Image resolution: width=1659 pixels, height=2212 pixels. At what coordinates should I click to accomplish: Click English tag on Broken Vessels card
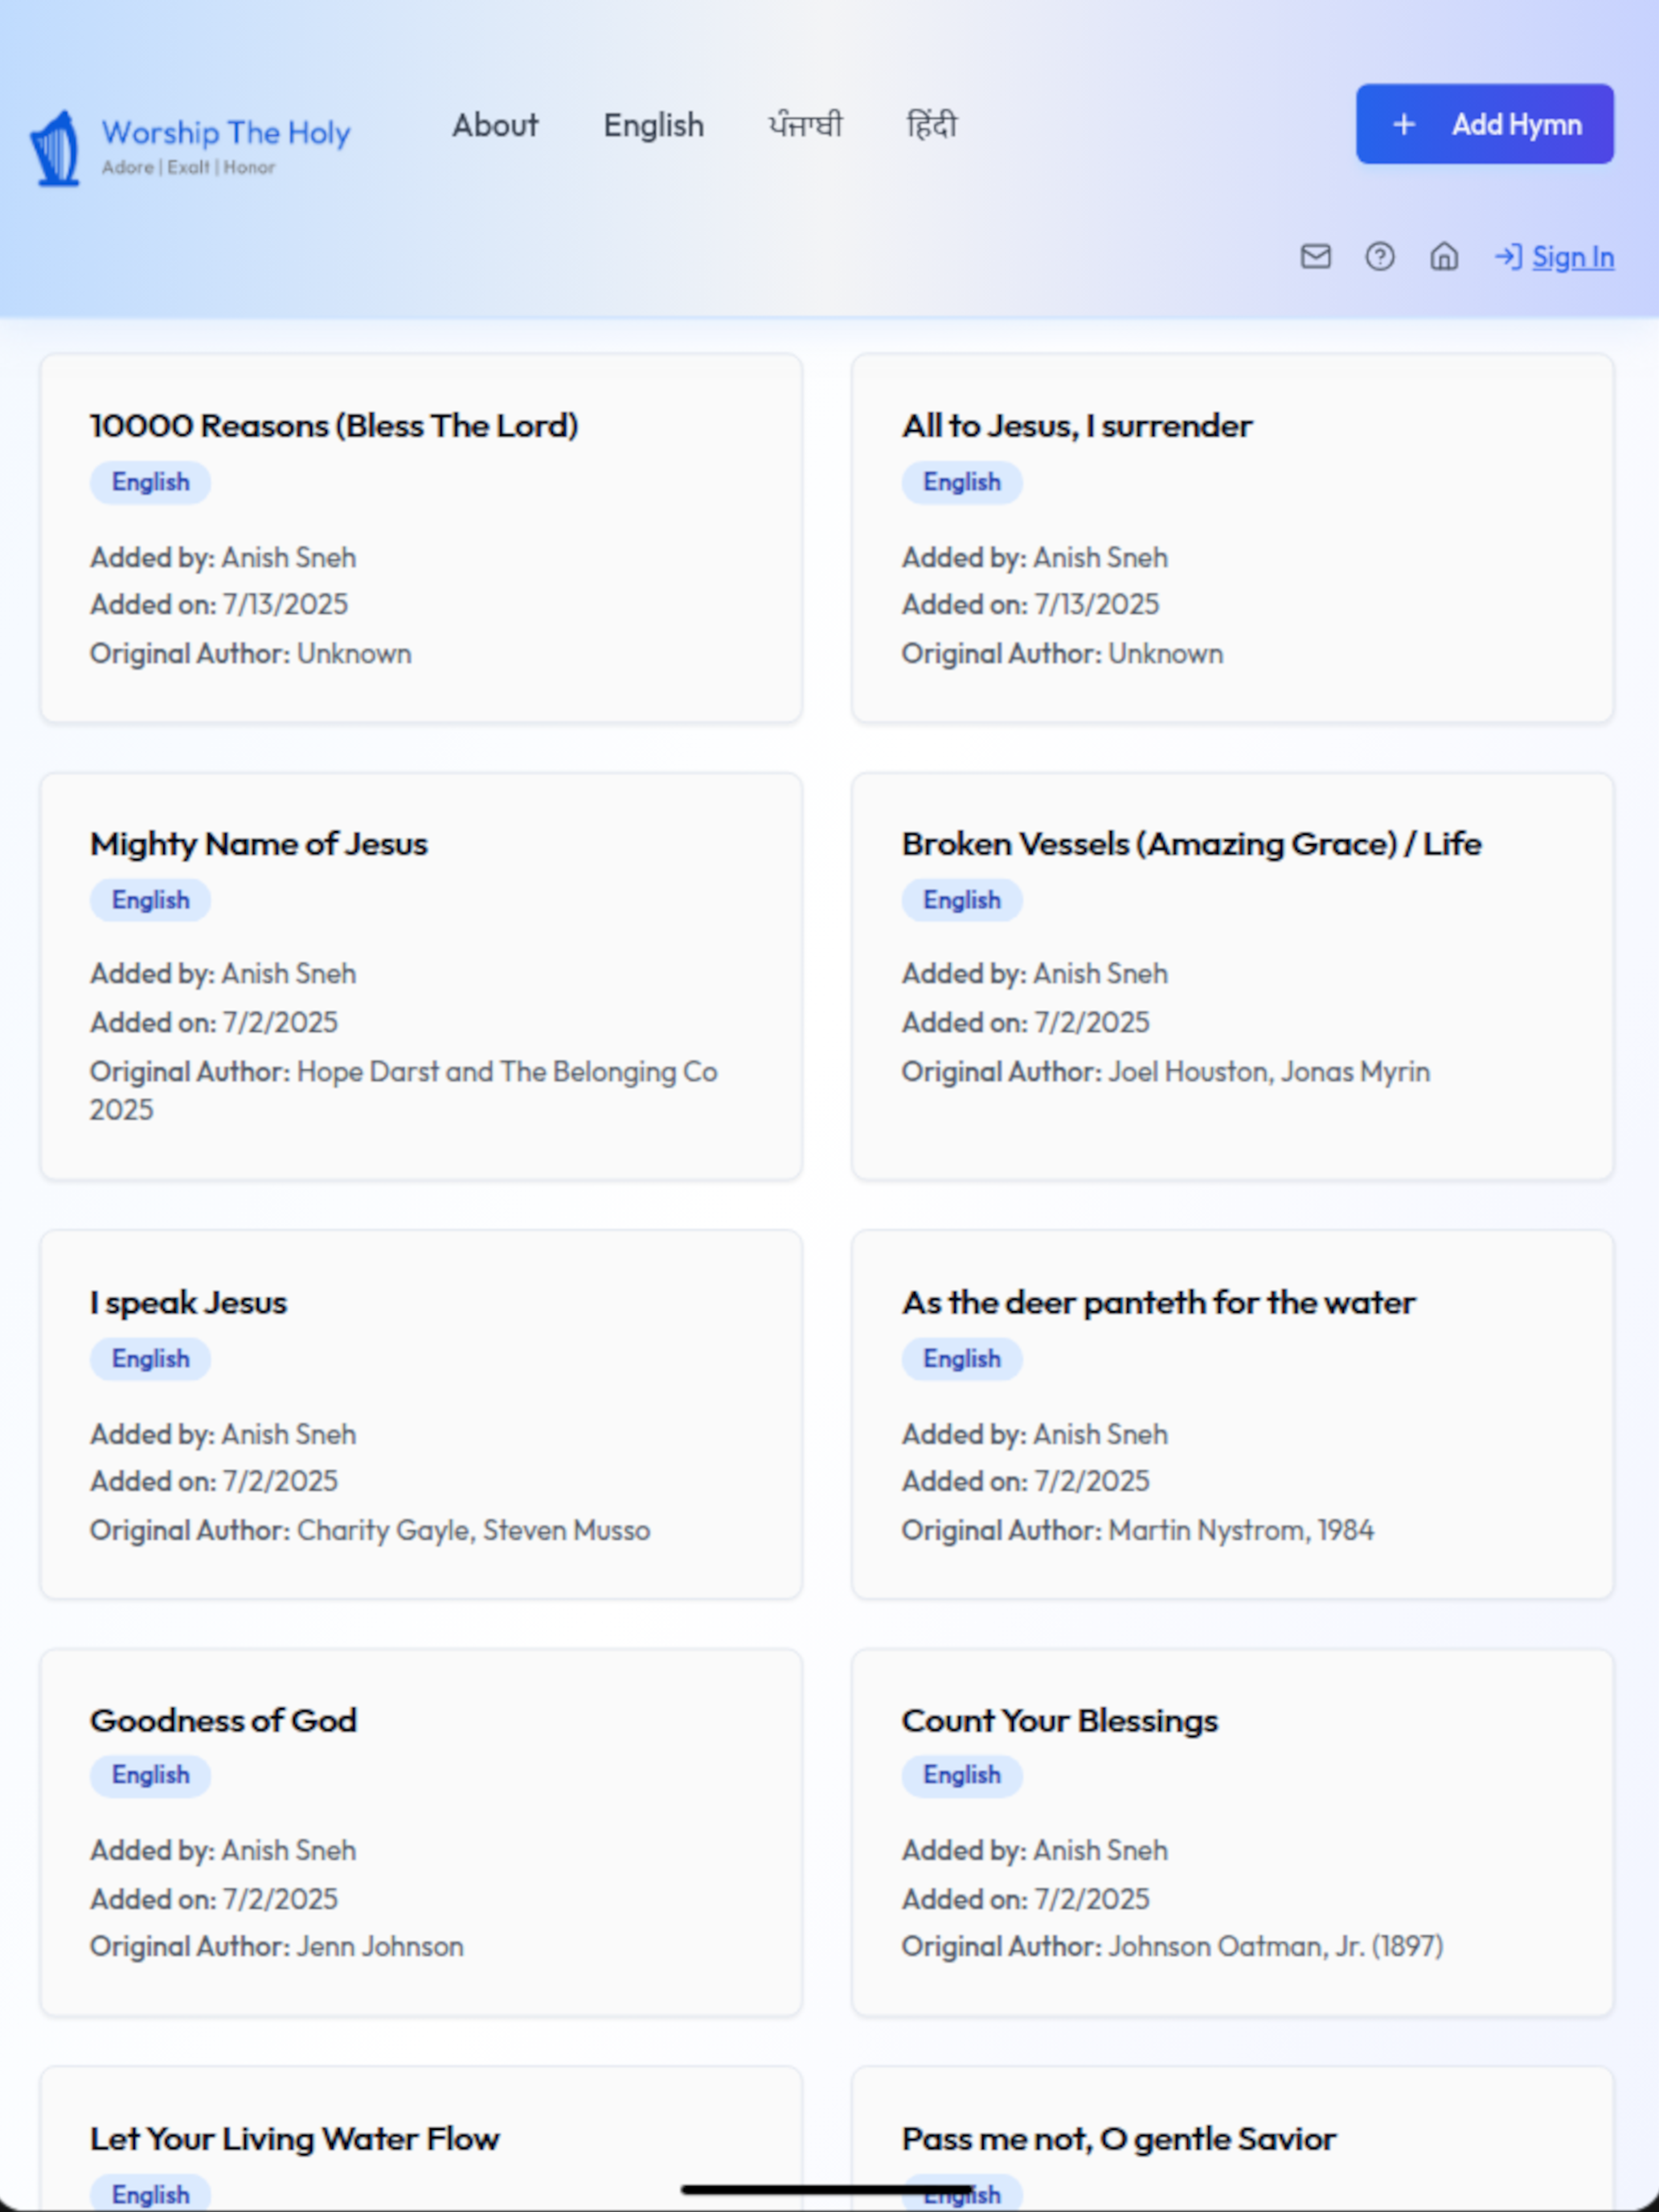point(962,900)
